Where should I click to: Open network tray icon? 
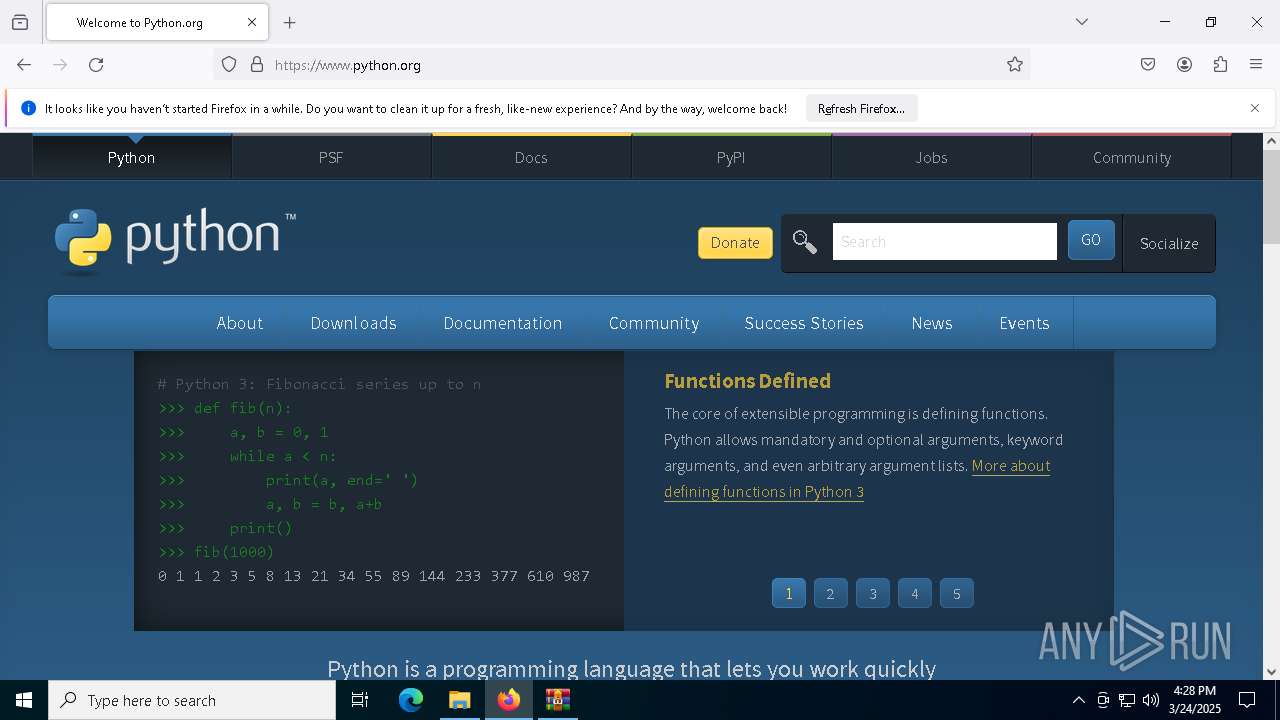tap(1127, 700)
